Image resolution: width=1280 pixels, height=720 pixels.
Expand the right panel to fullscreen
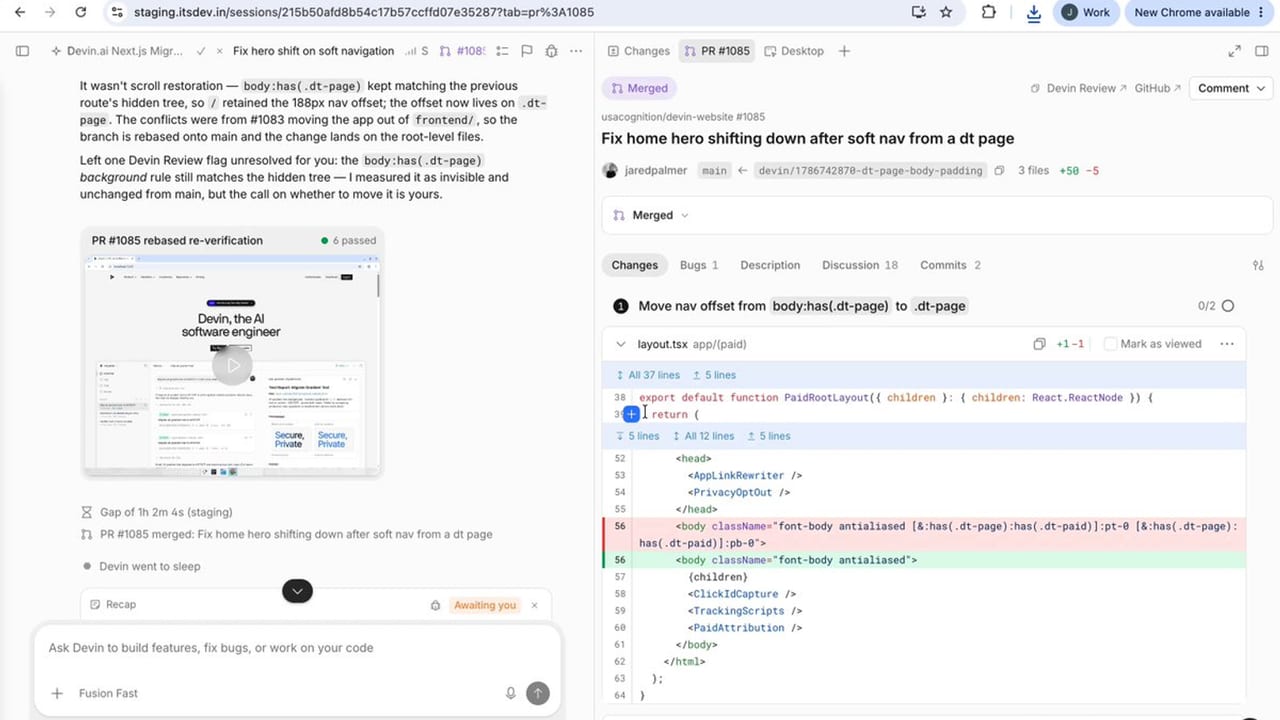[1234, 51]
